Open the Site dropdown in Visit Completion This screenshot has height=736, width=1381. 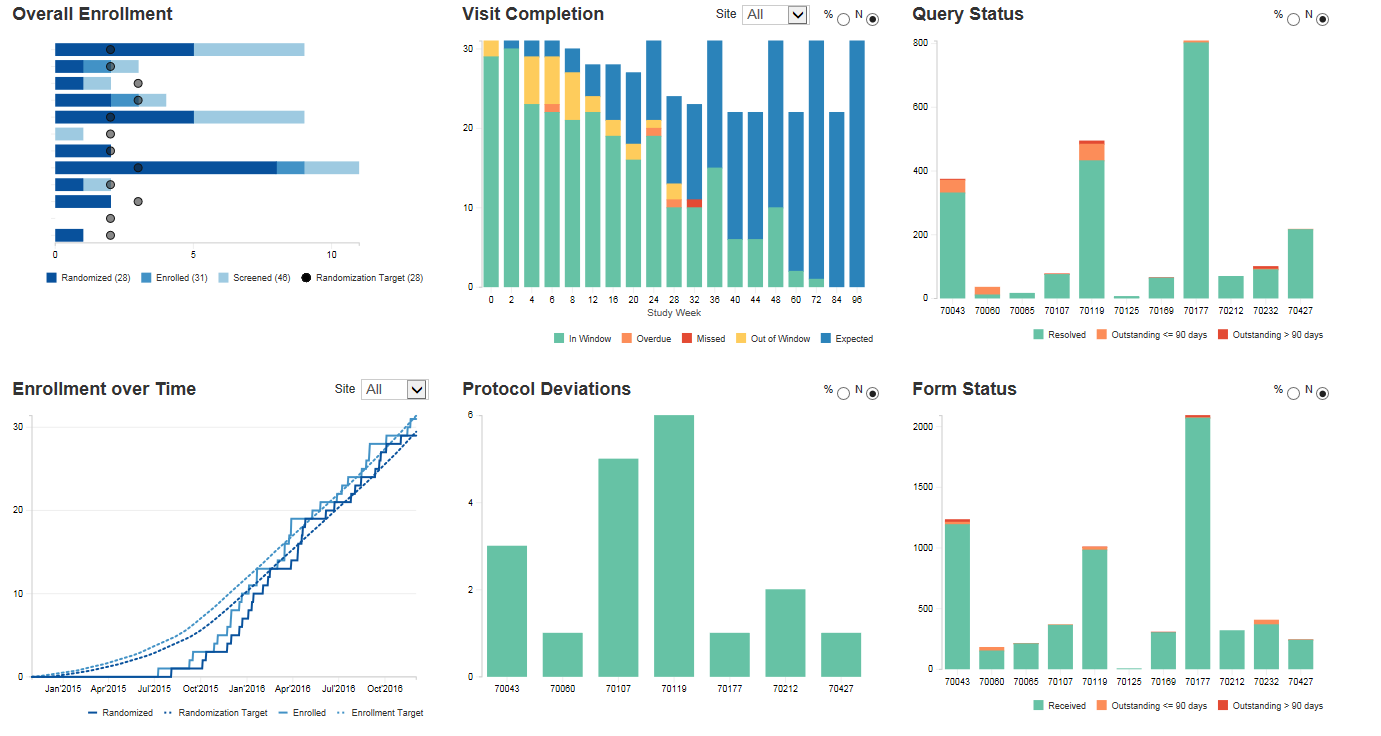775,15
